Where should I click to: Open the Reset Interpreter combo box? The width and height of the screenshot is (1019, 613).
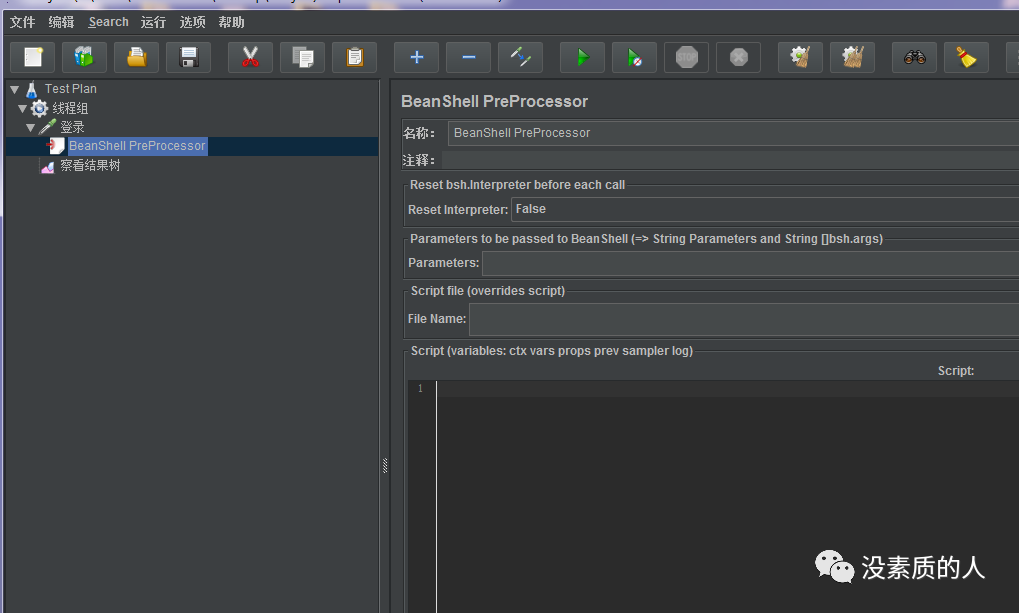coord(765,209)
